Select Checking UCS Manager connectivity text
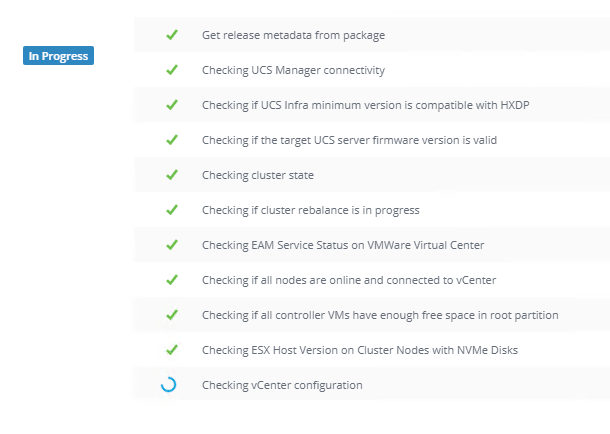Screen dimensions: 610x434 click(x=293, y=70)
